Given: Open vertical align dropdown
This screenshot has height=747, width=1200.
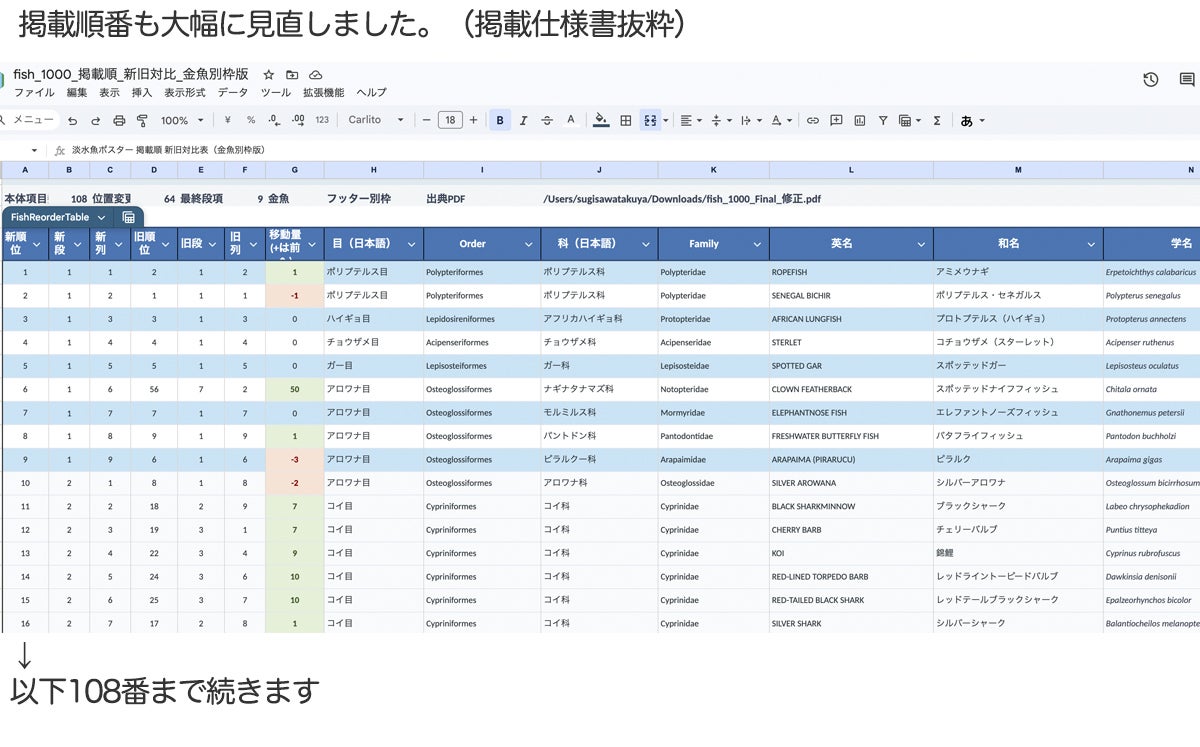Looking at the screenshot, I should [720, 120].
